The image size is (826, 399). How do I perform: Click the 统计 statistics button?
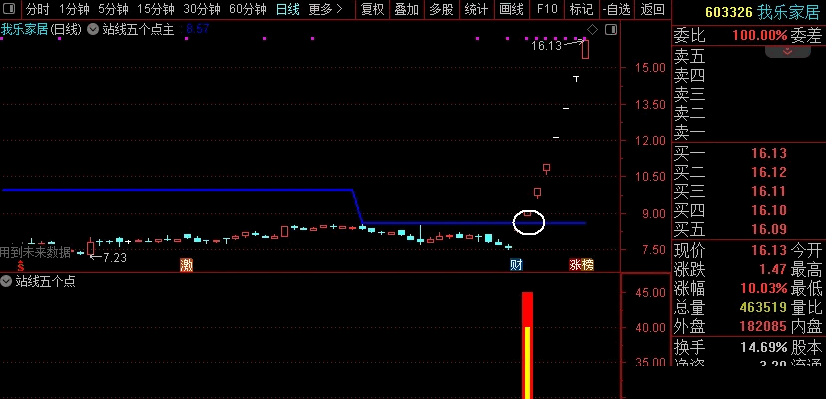476,9
